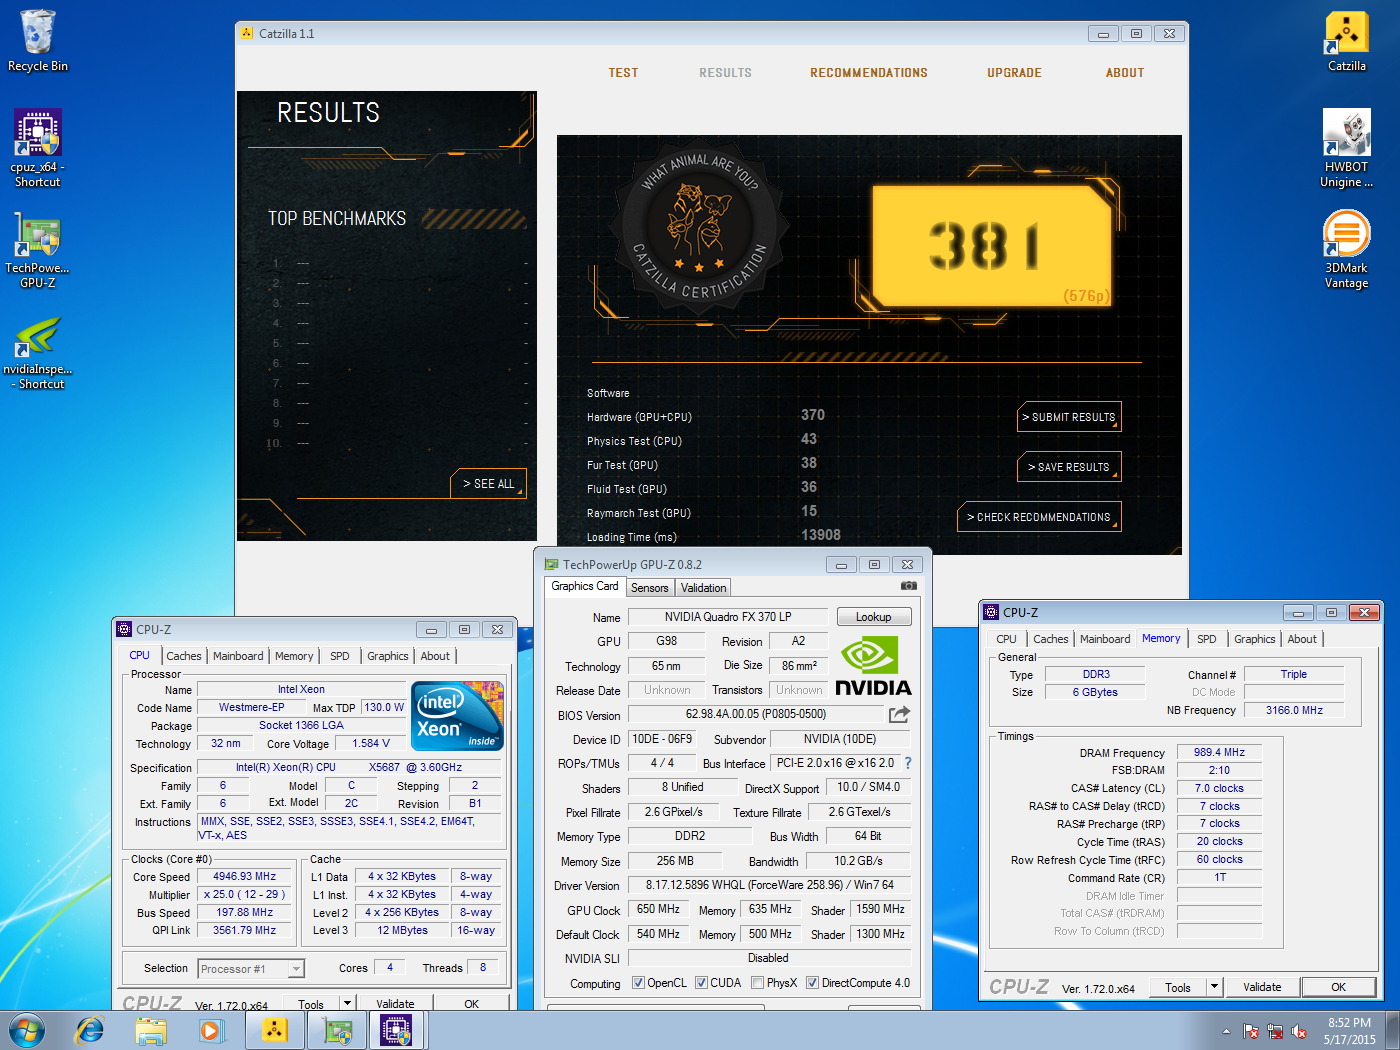
Task: Open HWBOT Unigine desktop icon
Action: 1346,148
